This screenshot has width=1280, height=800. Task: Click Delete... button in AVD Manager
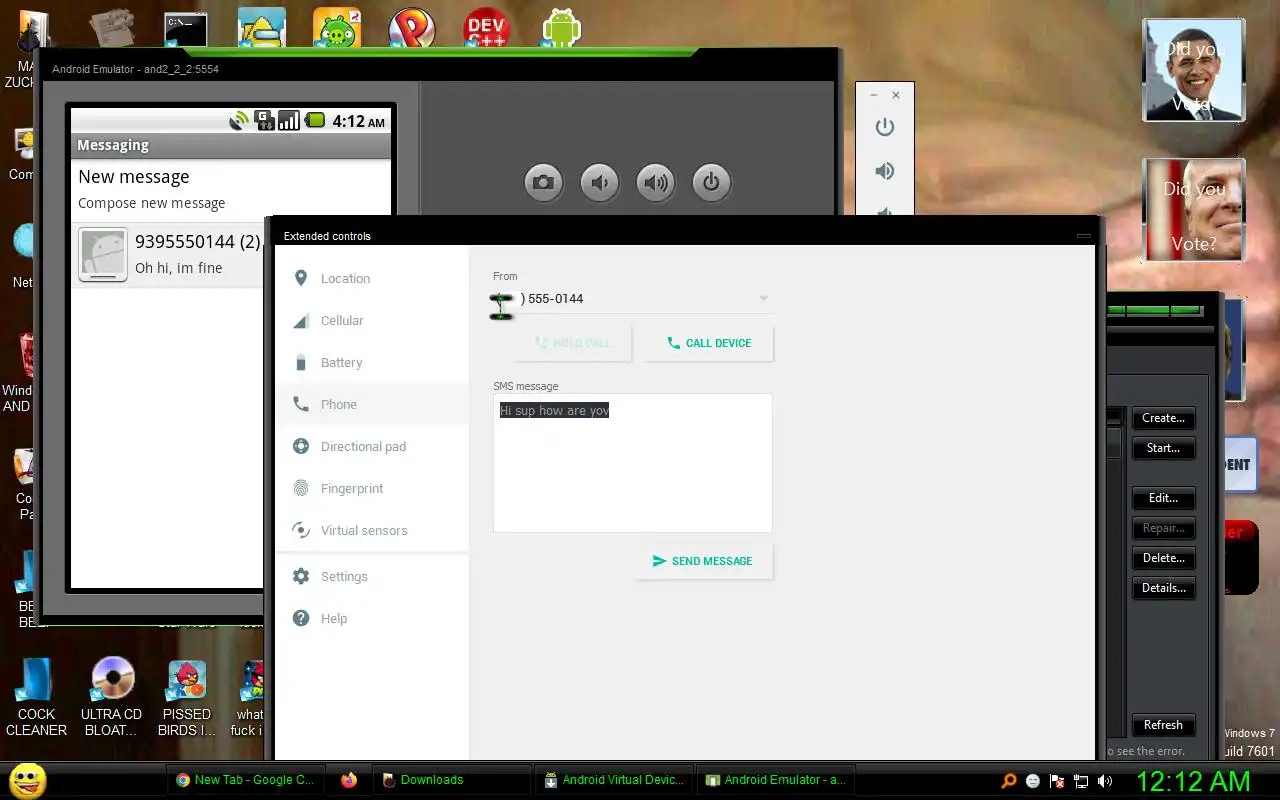[1163, 558]
